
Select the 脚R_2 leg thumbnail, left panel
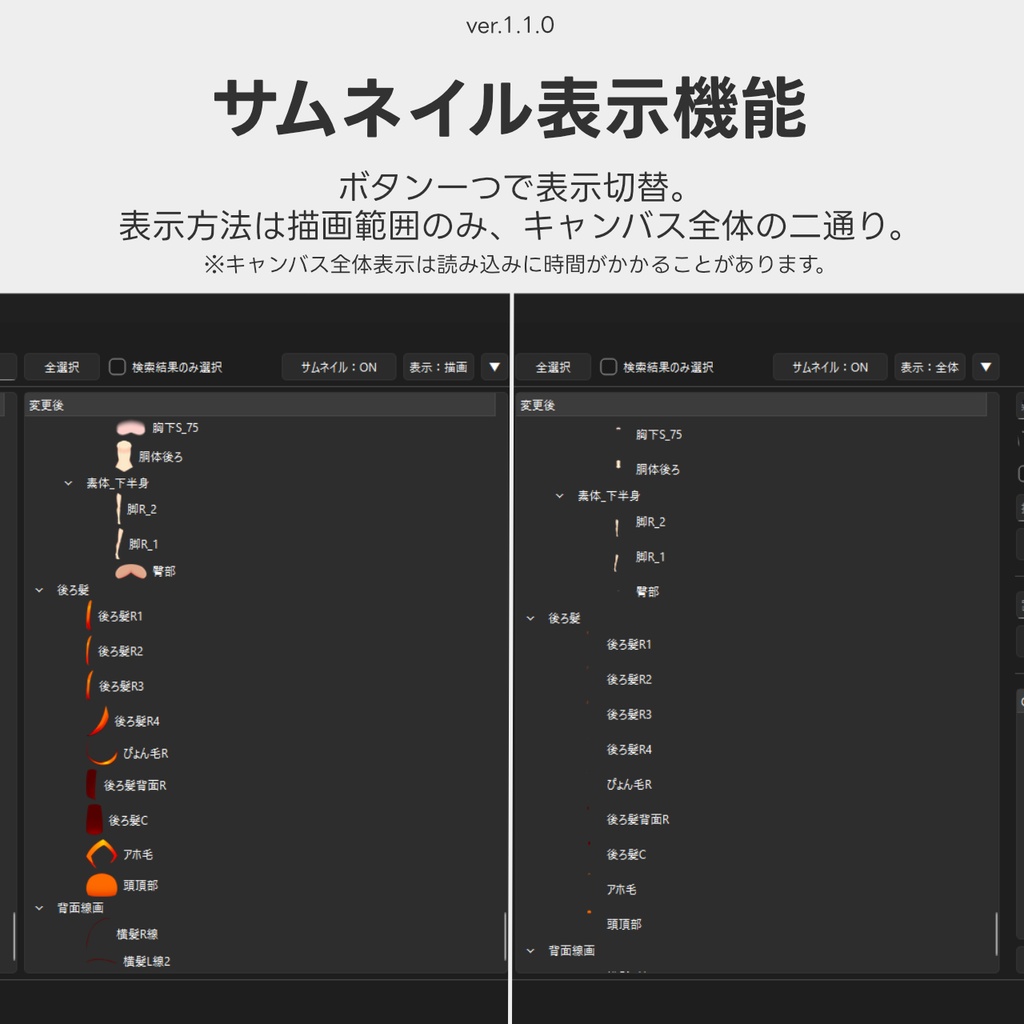pyautogui.click(x=118, y=509)
